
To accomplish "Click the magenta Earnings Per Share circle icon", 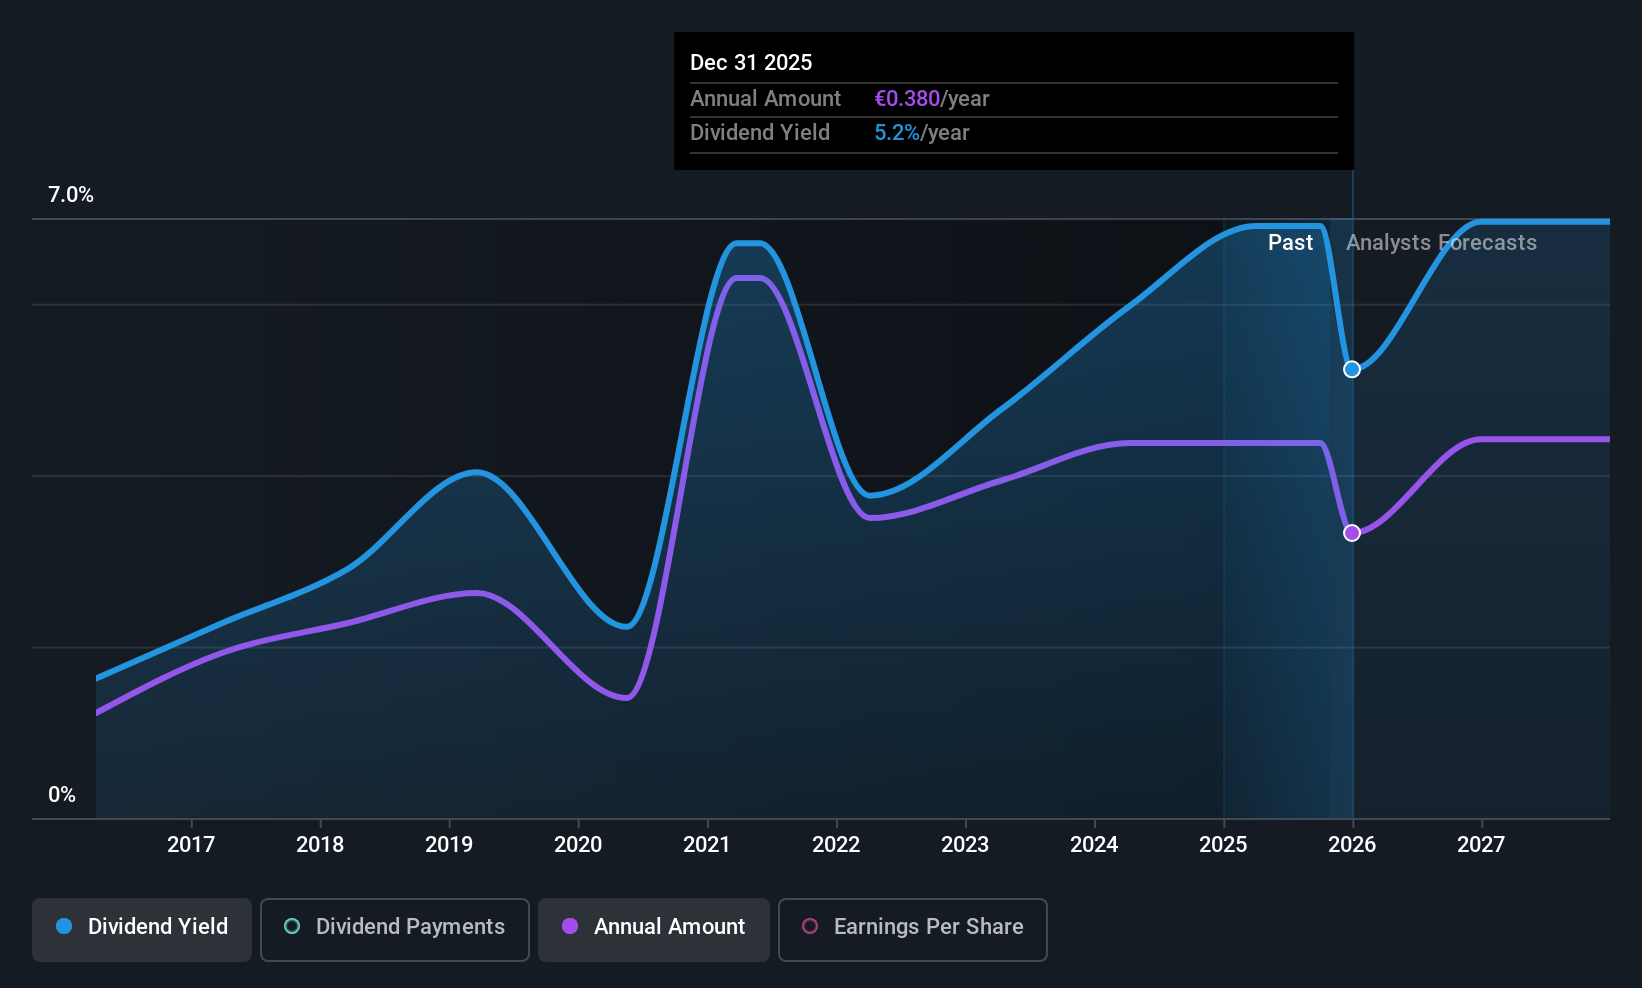I will 810,927.
